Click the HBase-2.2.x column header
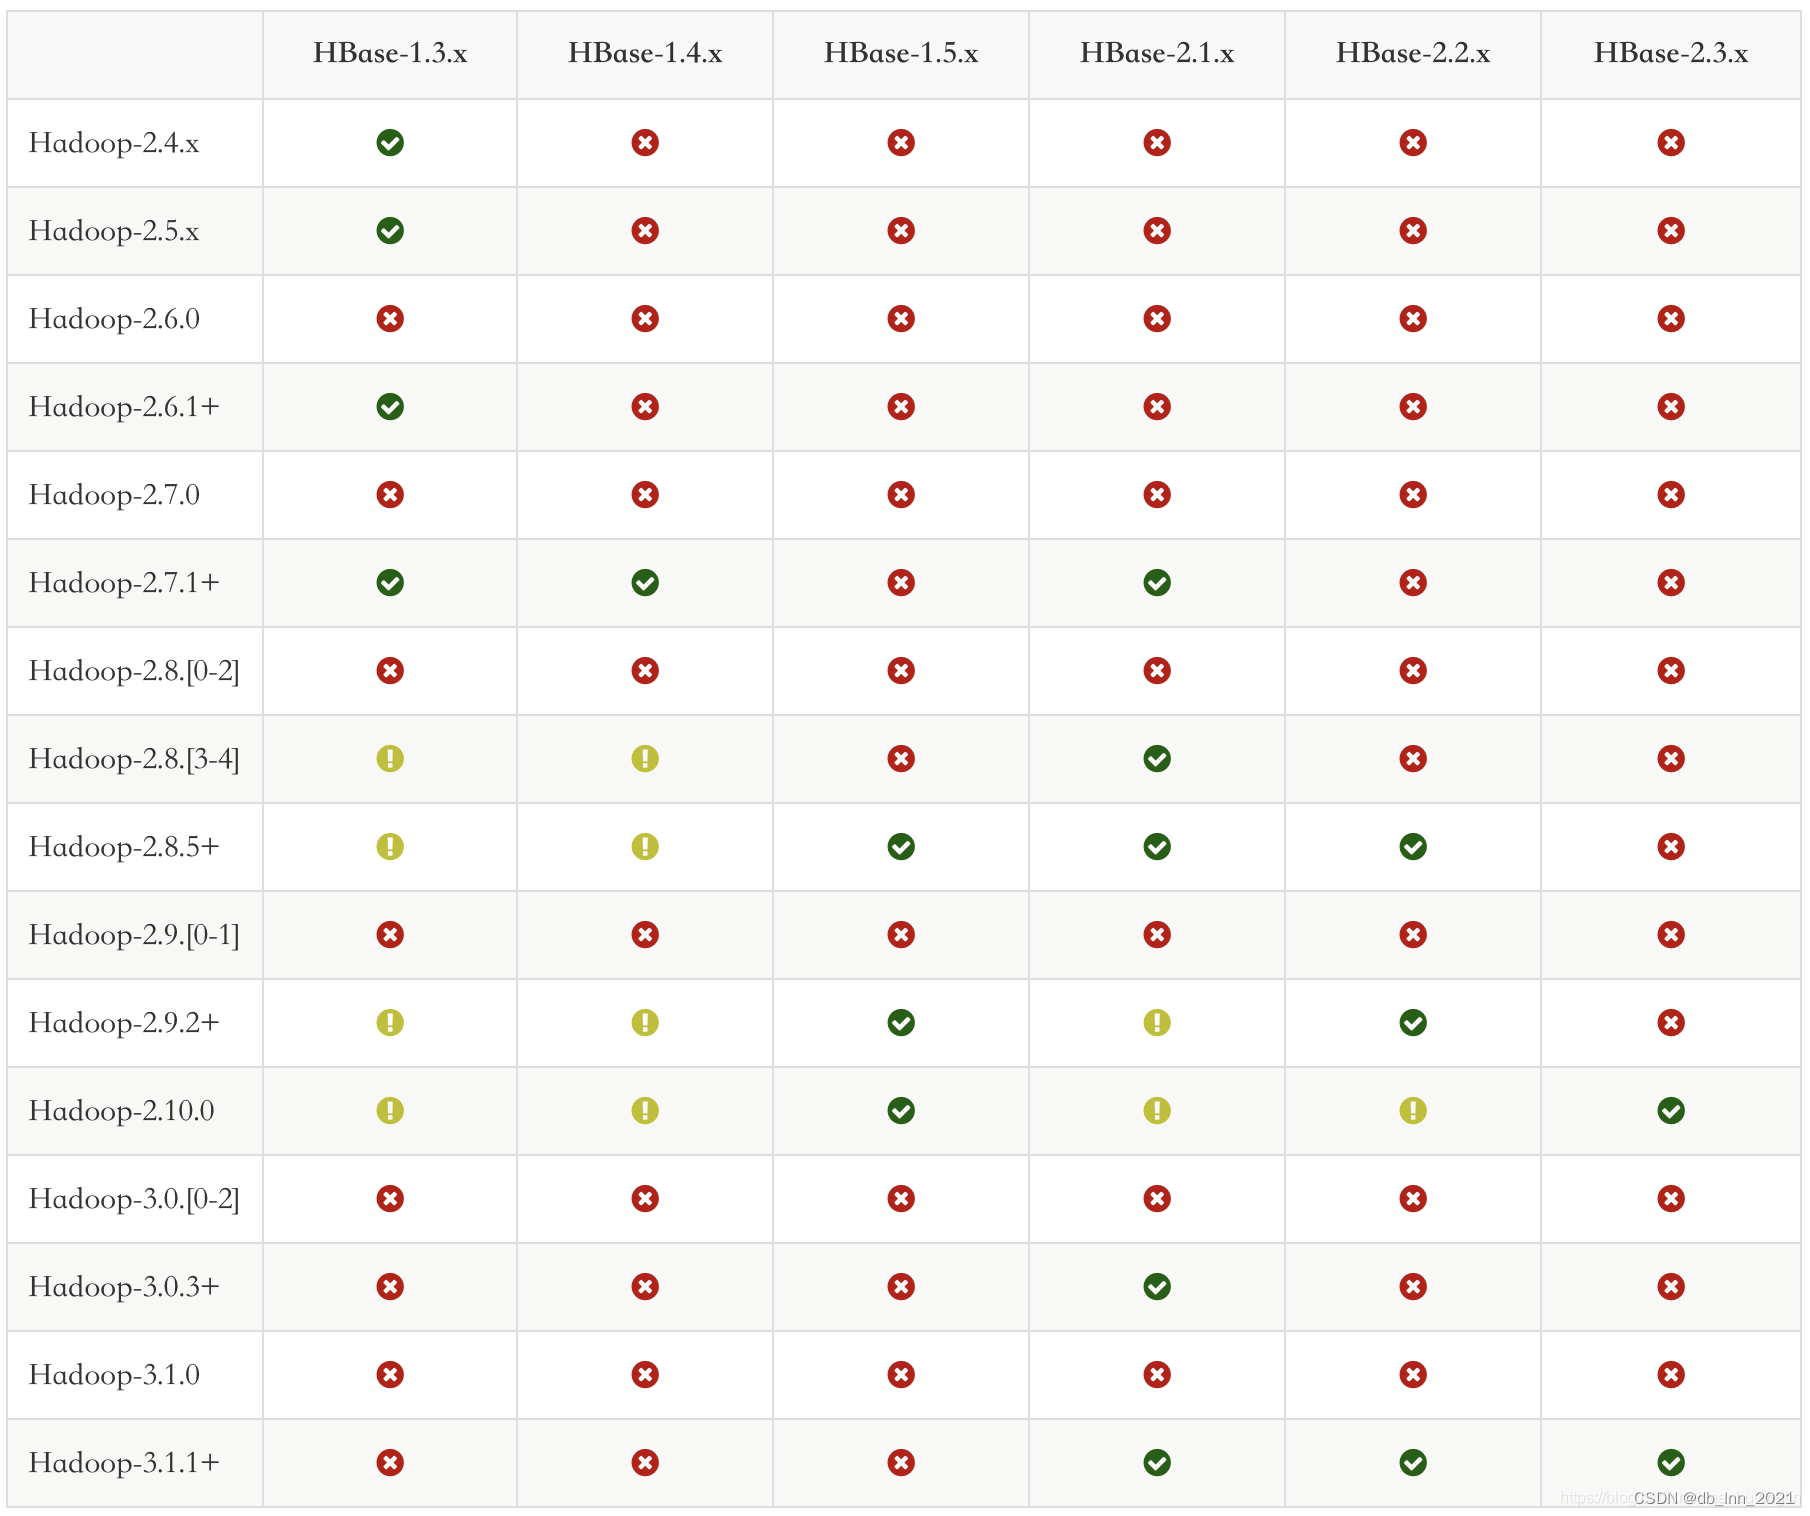The width and height of the screenshot is (1810, 1516). tap(1413, 53)
